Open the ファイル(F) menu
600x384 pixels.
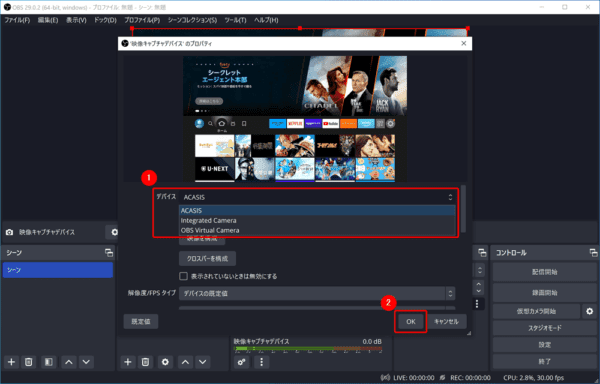pos(17,20)
